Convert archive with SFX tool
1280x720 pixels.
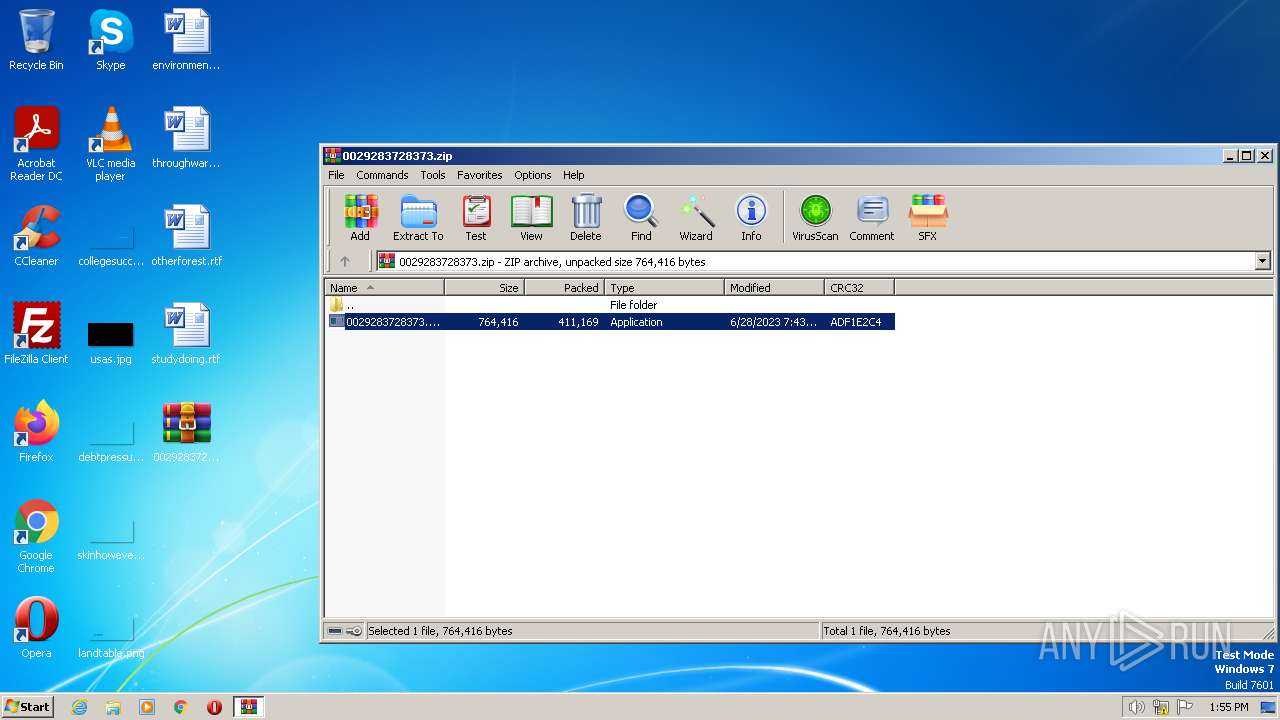point(928,218)
